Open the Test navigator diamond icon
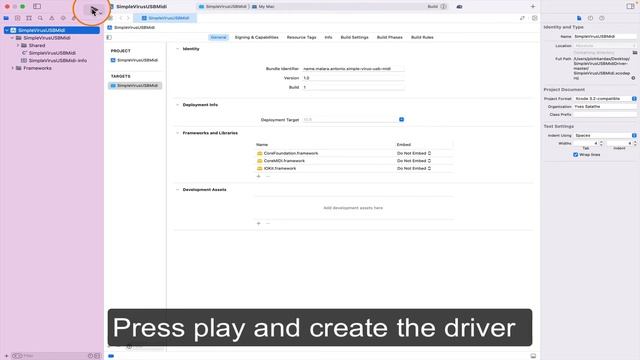640x360 pixels. [63, 18]
